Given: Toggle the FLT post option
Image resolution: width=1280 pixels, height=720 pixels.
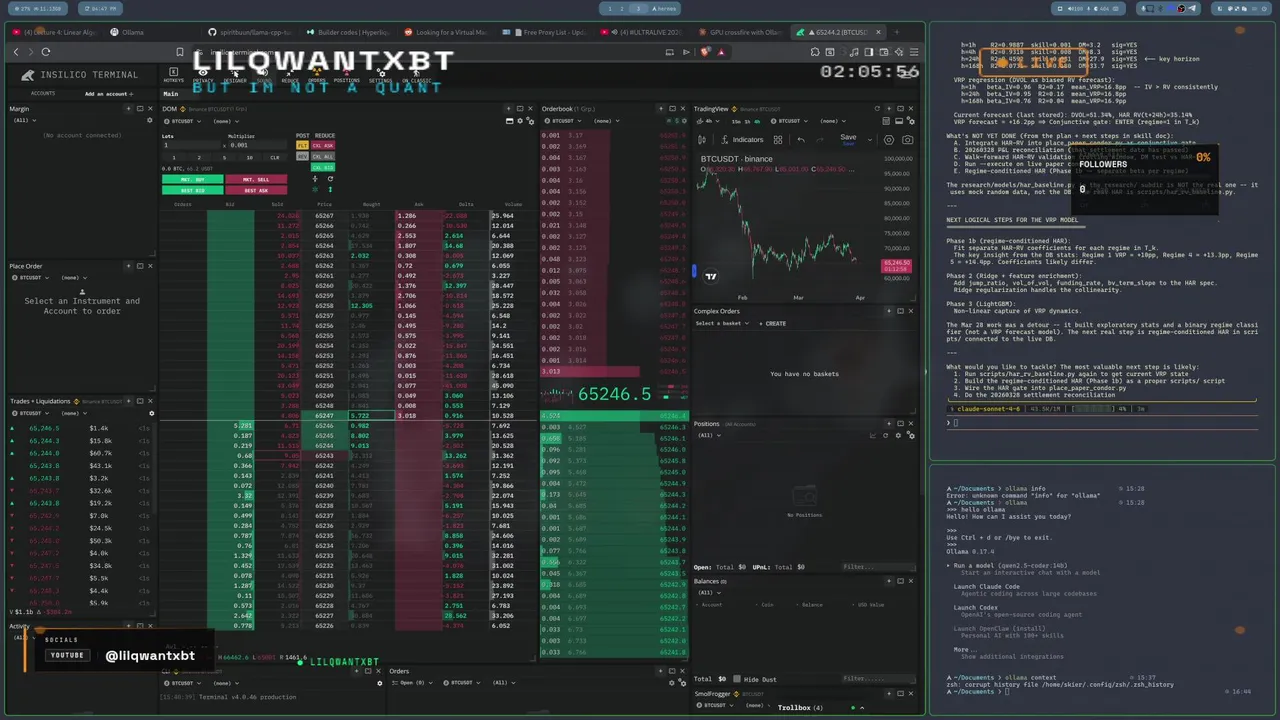Looking at the screenshot, I should click(x=302, y=145).
